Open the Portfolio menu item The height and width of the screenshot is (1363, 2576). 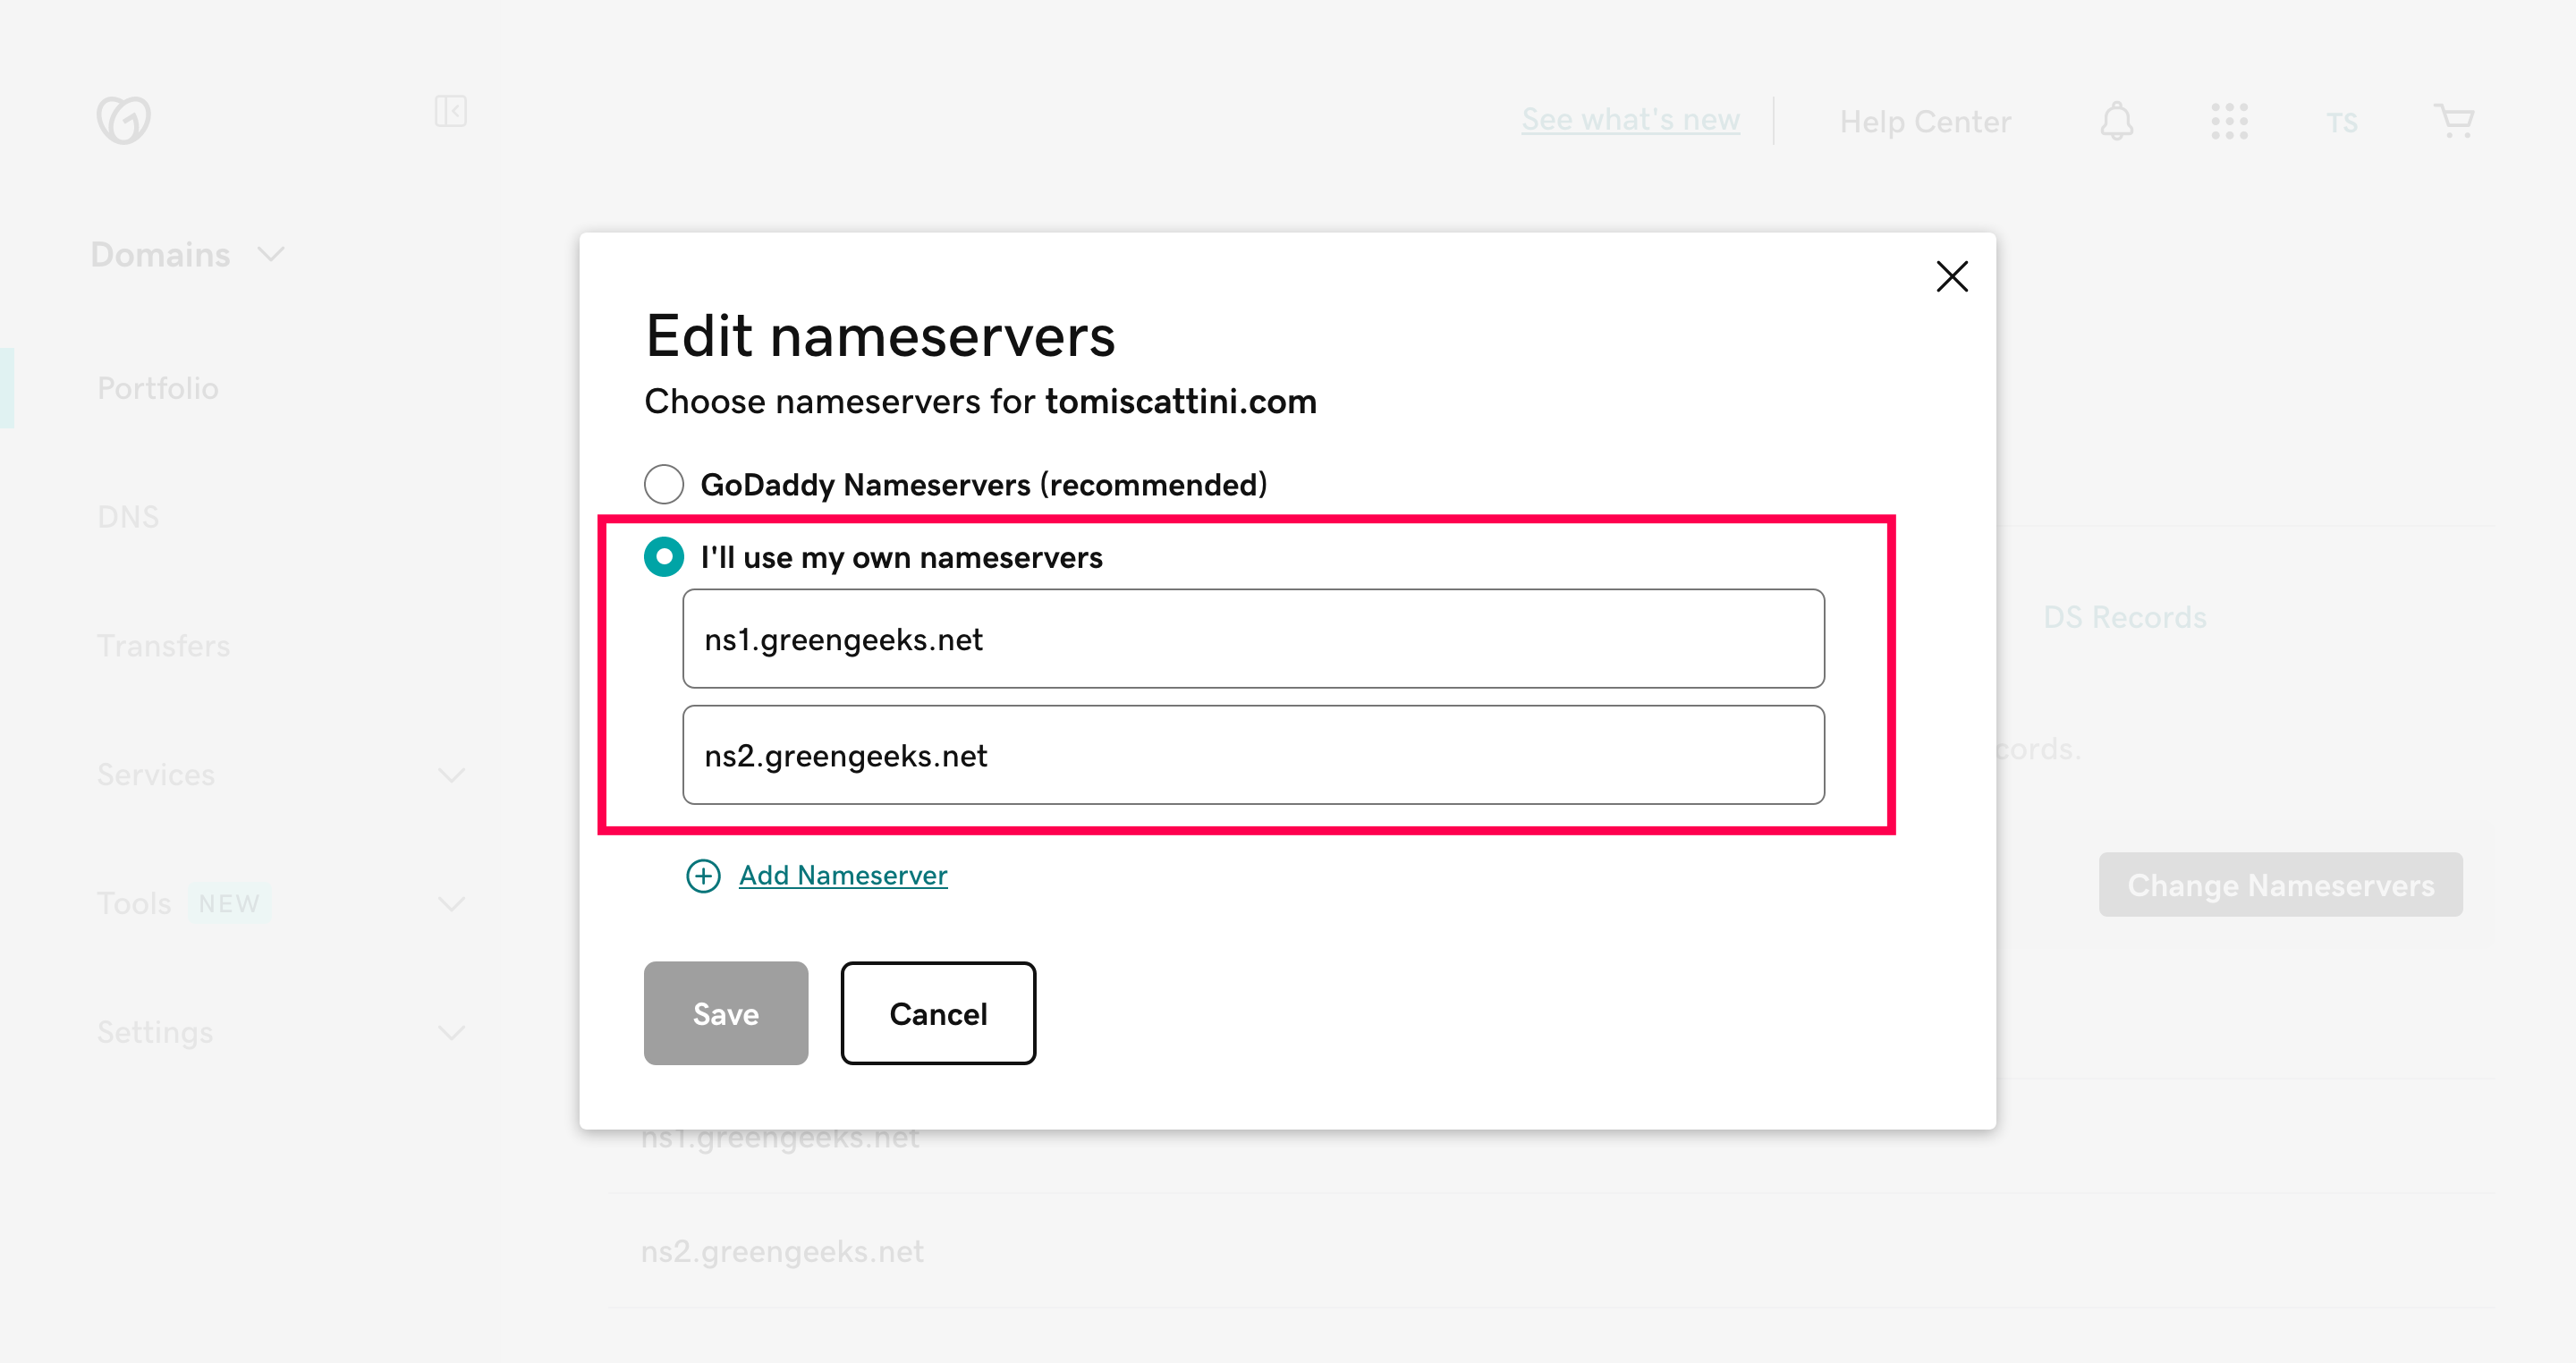157,388
